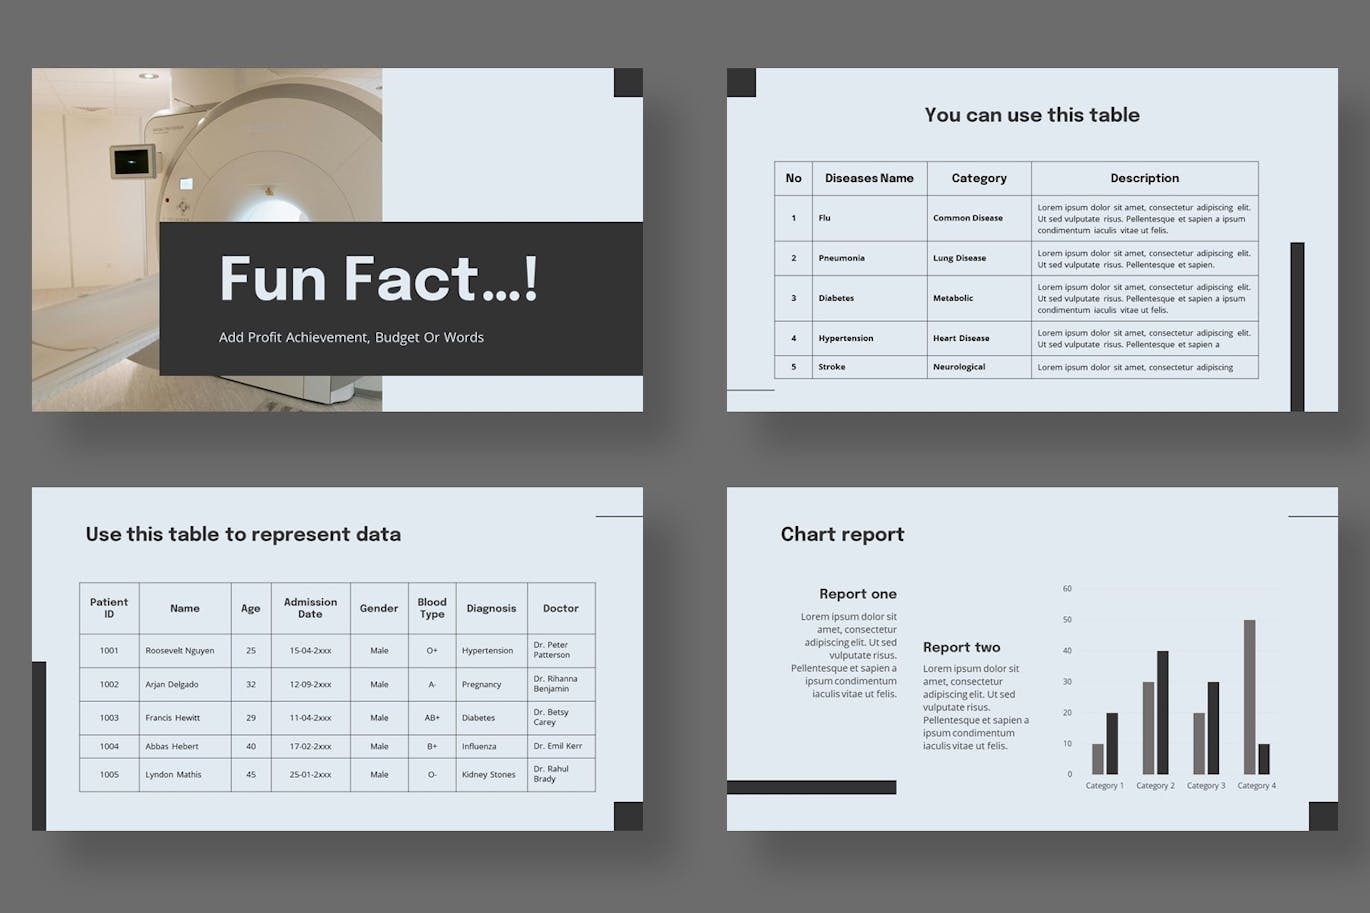The width and height of the screenshot is (1370, 913).
Task: Click the 'Patient ID' column header
Action: click(109, 608)
